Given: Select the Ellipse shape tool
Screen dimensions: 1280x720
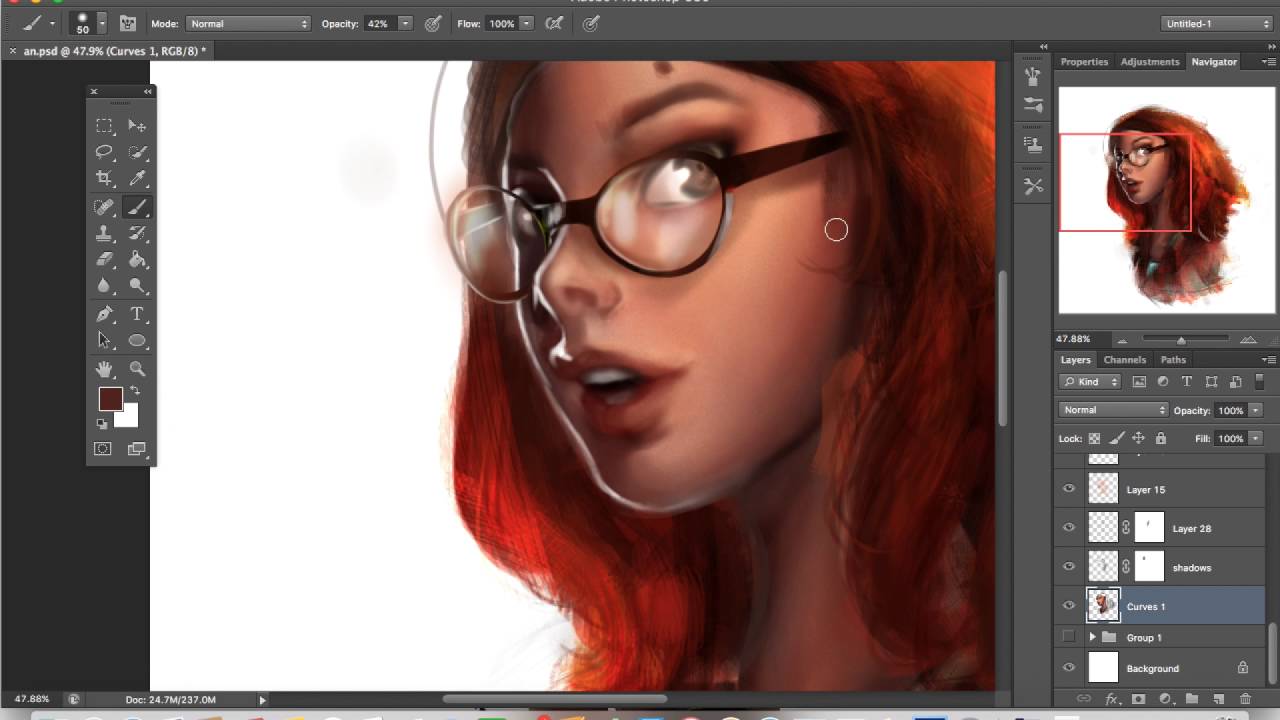Looking at the screenshot, I should [137, 340].
